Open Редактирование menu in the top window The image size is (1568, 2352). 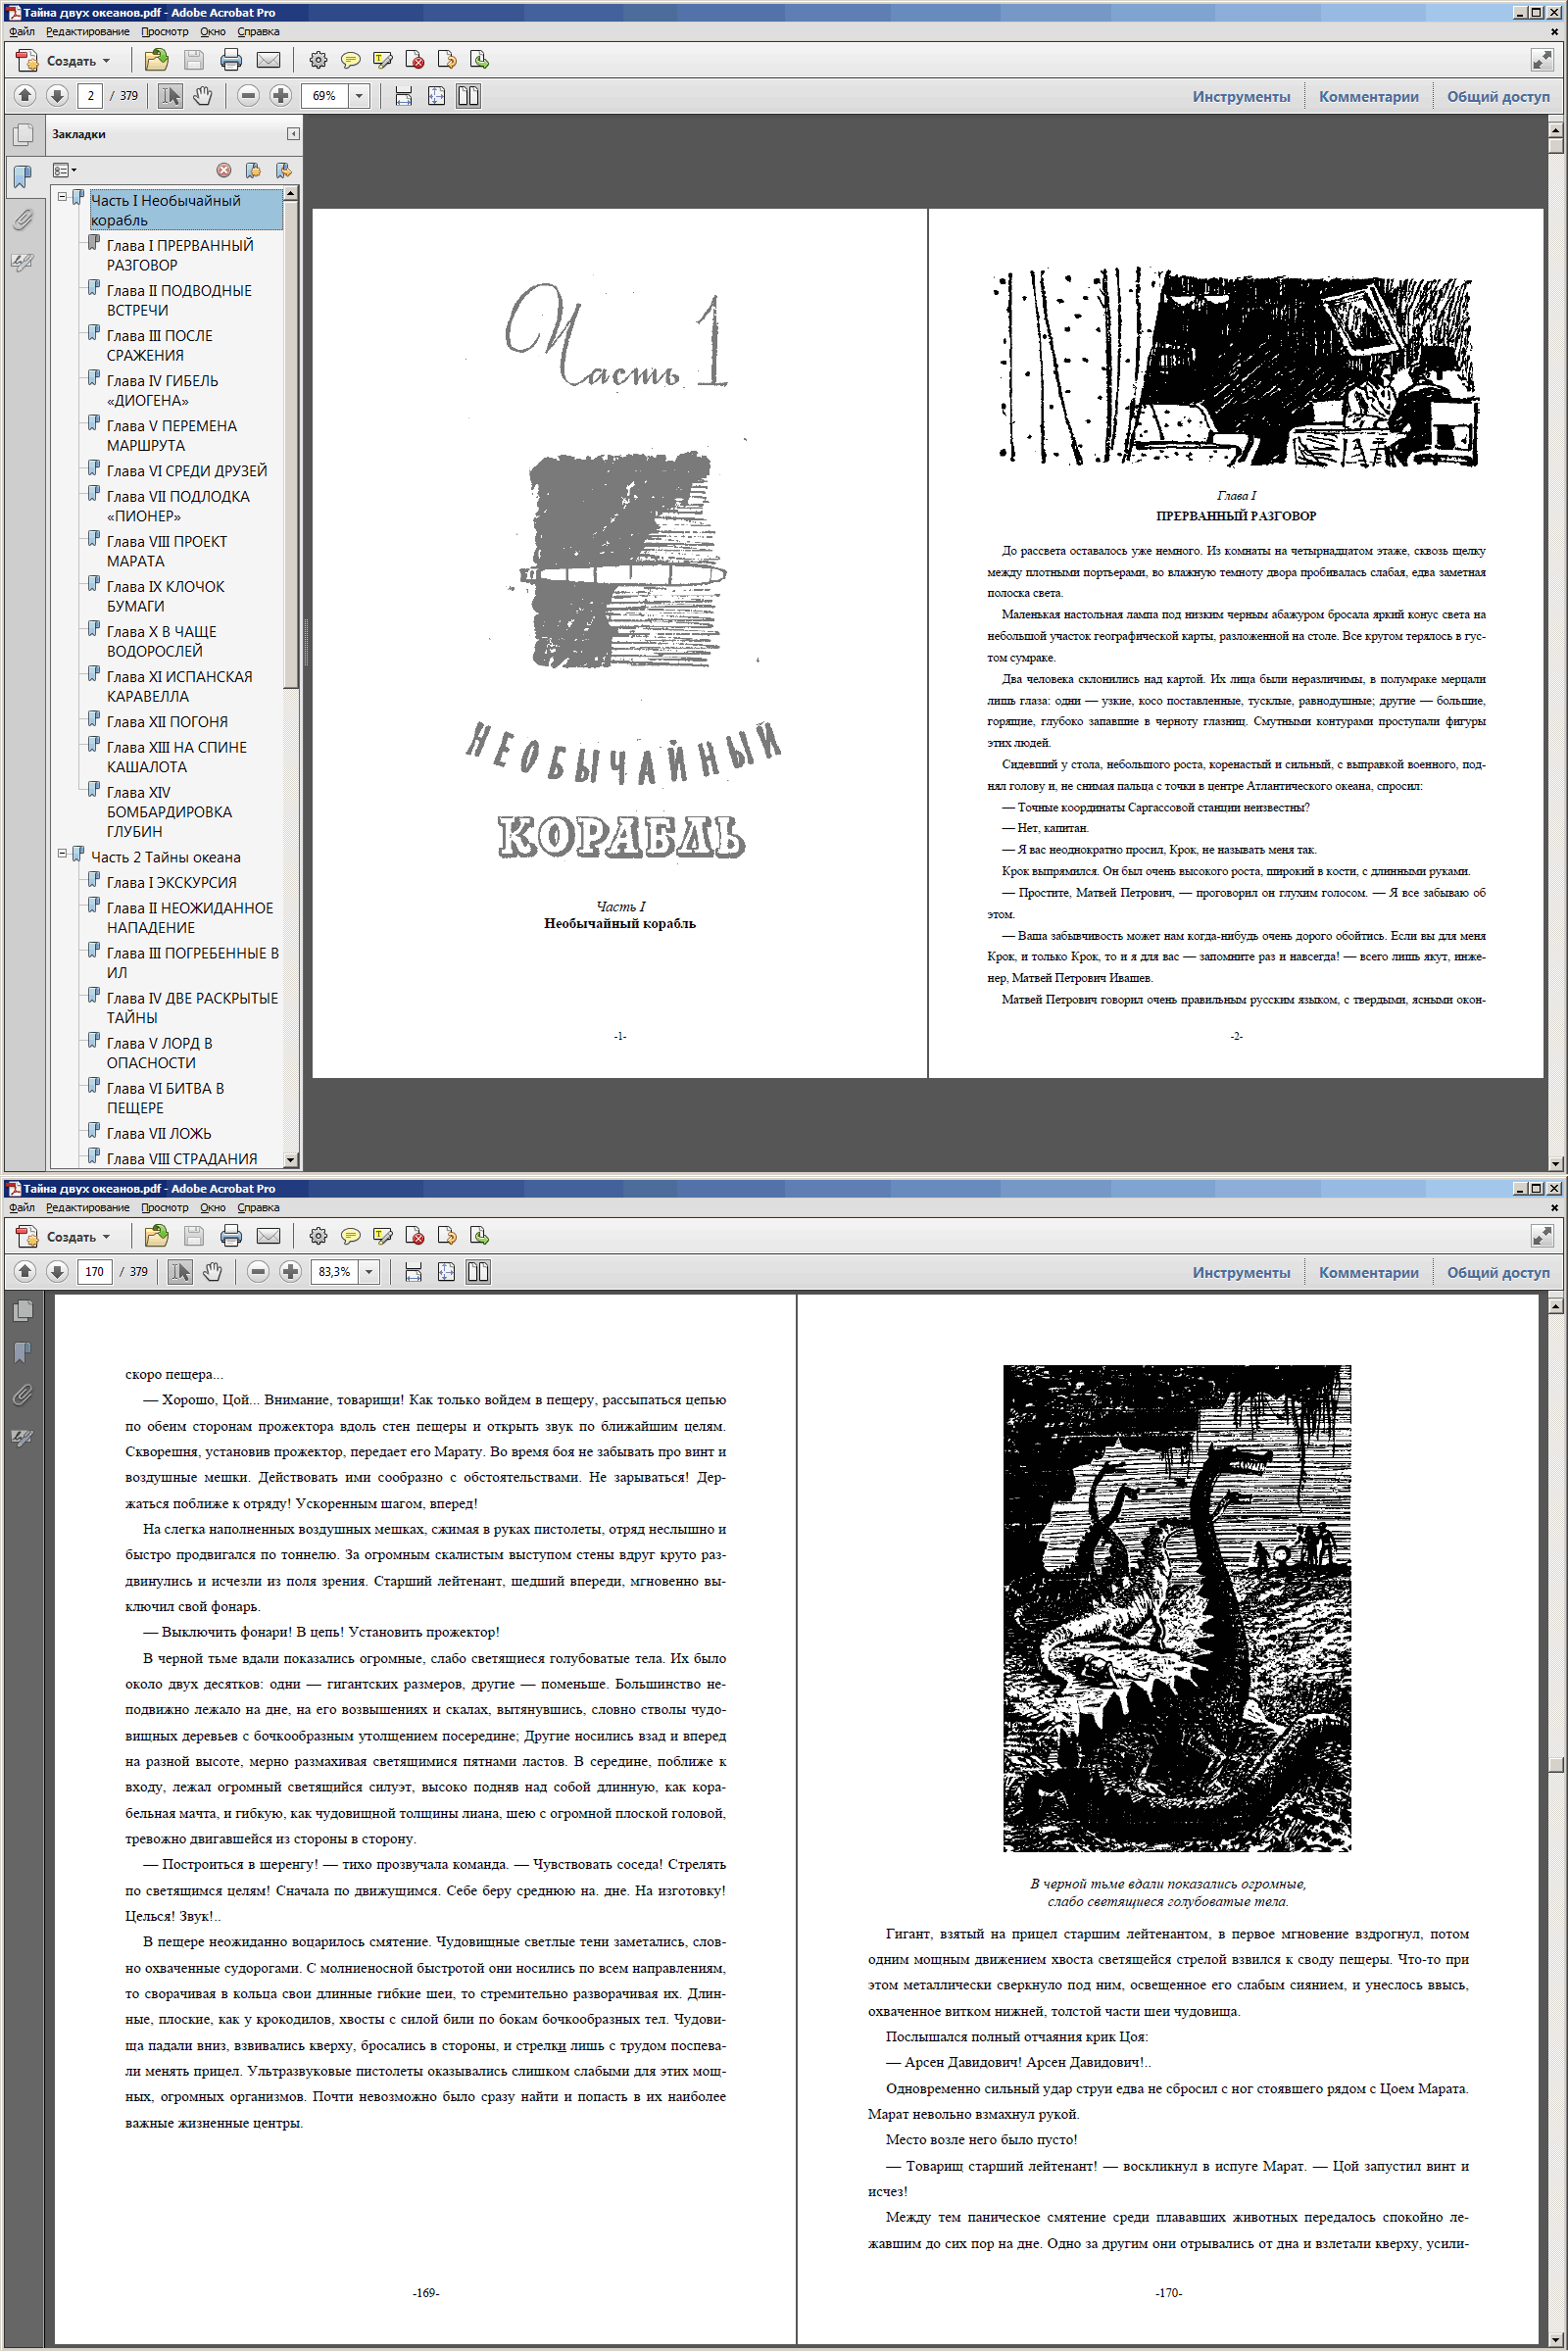pos(87,31)
